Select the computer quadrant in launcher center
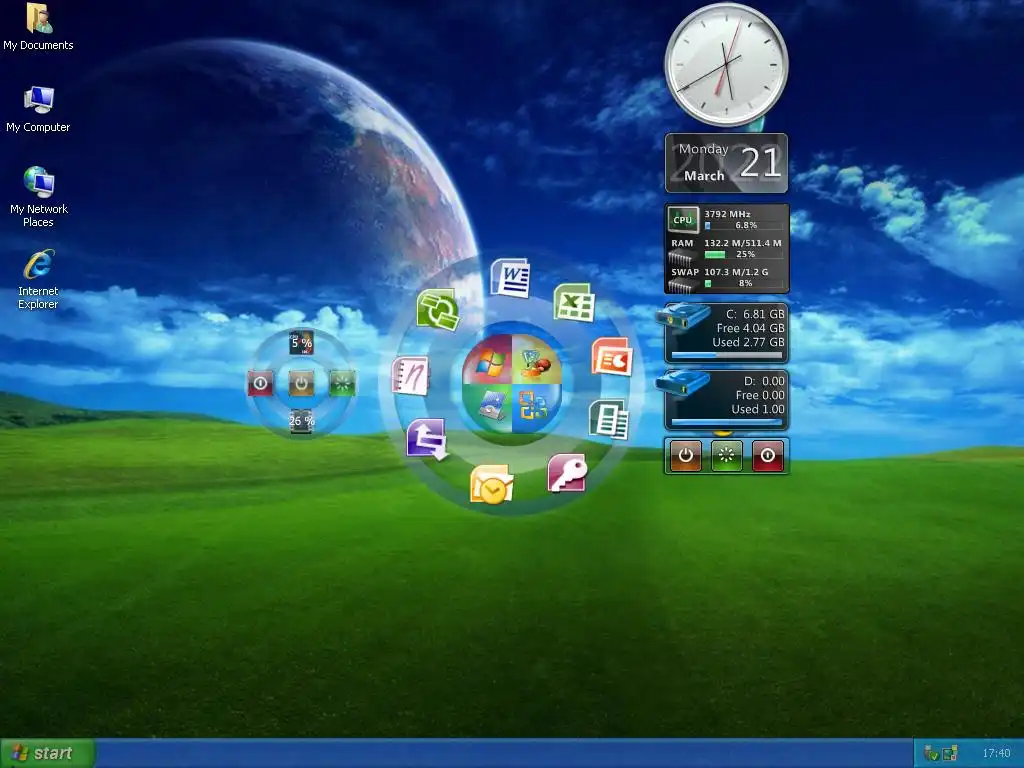Image resolution: width=1024 pixels, height=768 pixels. pos(488,408)
